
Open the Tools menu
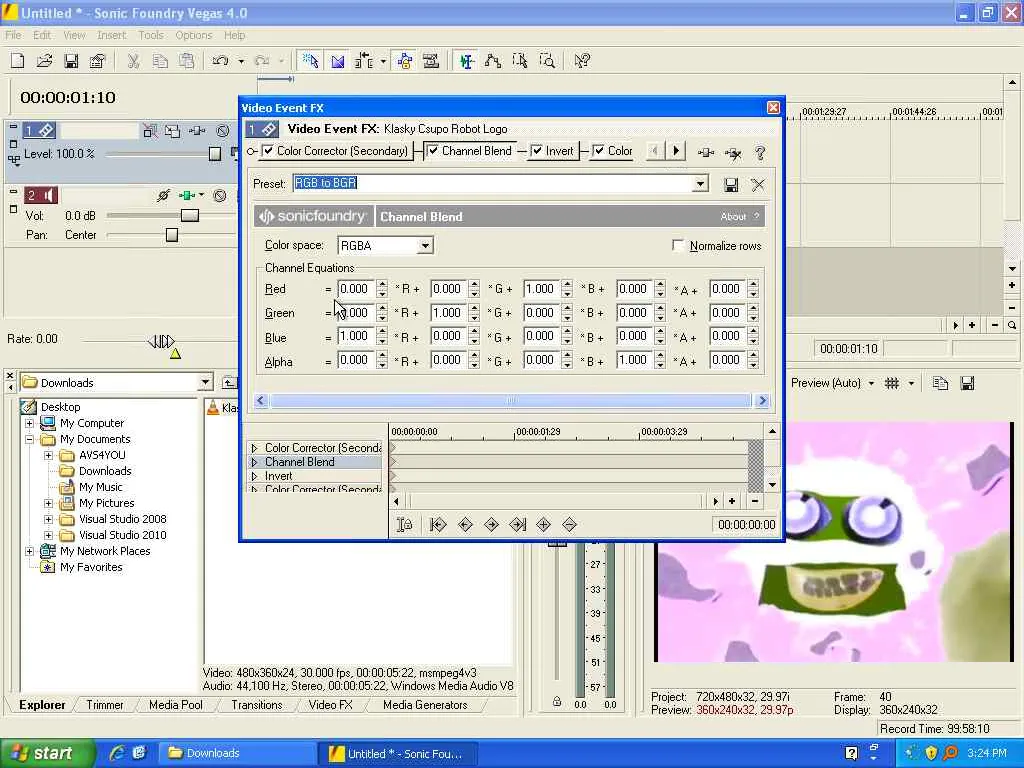[150, 35]
